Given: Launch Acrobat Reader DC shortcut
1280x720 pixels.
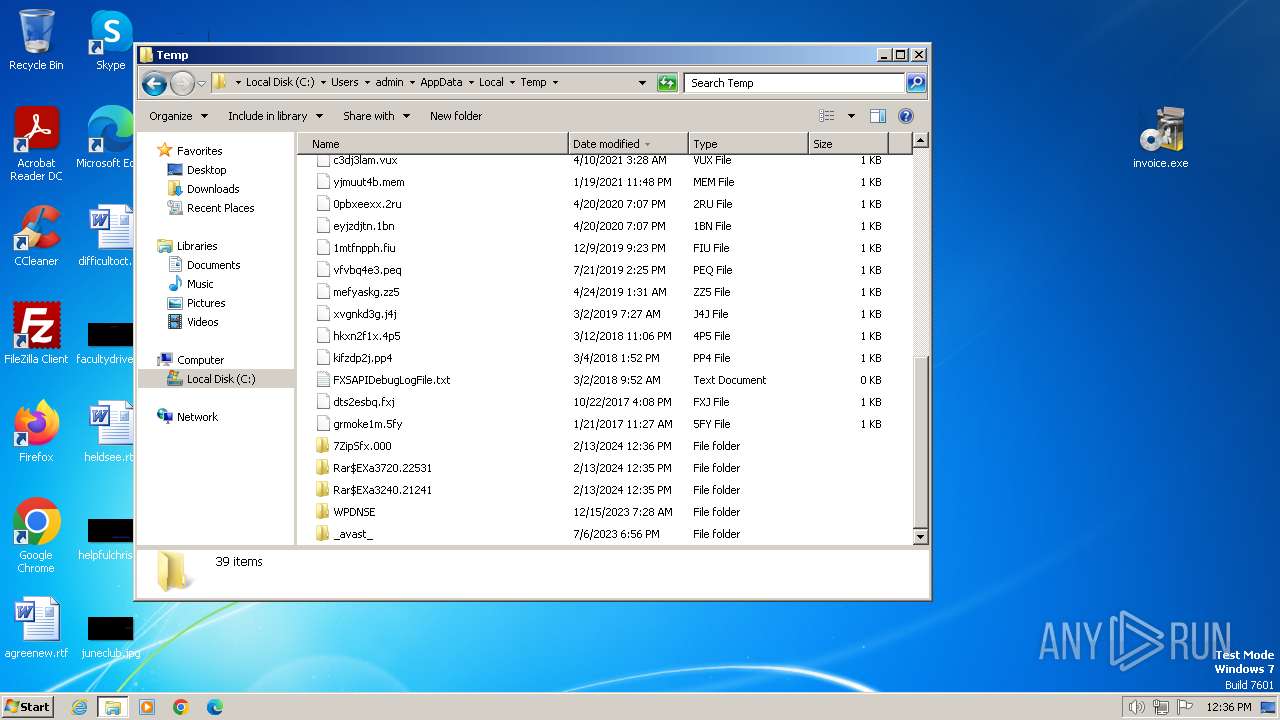Looking at the screenshot, I should (36, 144).
